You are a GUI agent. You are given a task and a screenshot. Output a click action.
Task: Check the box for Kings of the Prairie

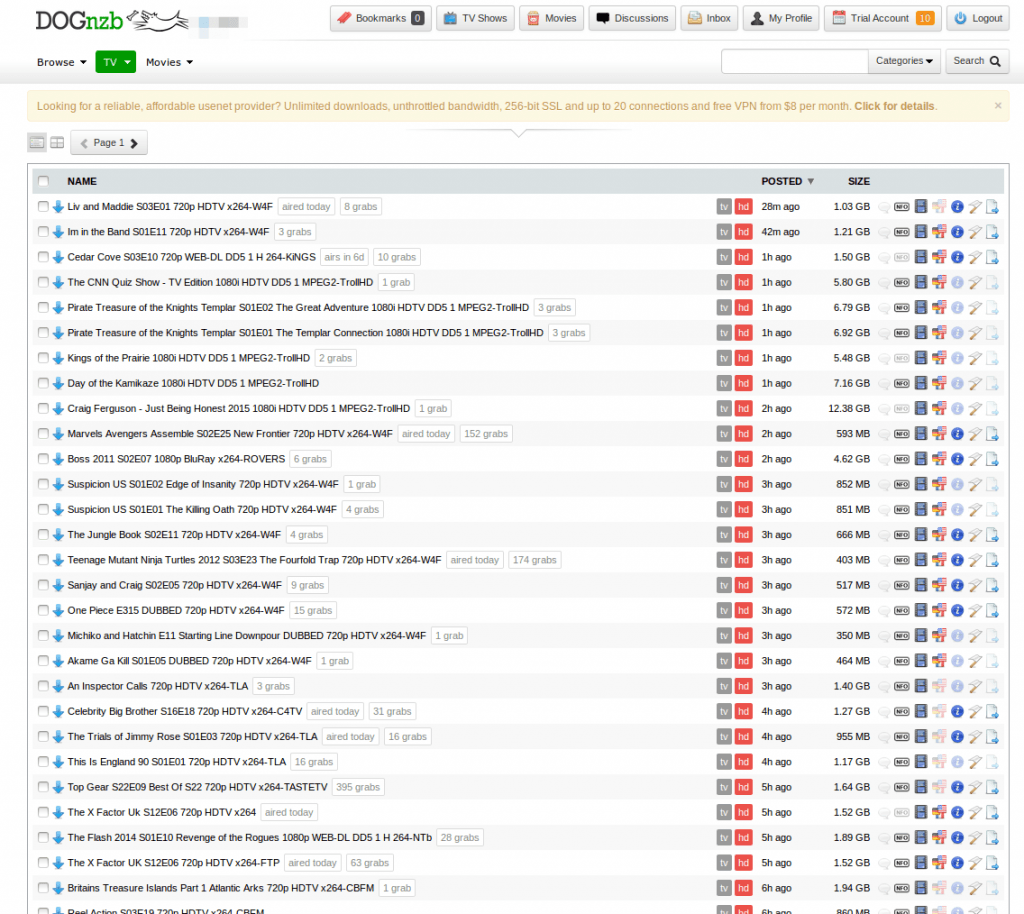click(x=43, y=358)
